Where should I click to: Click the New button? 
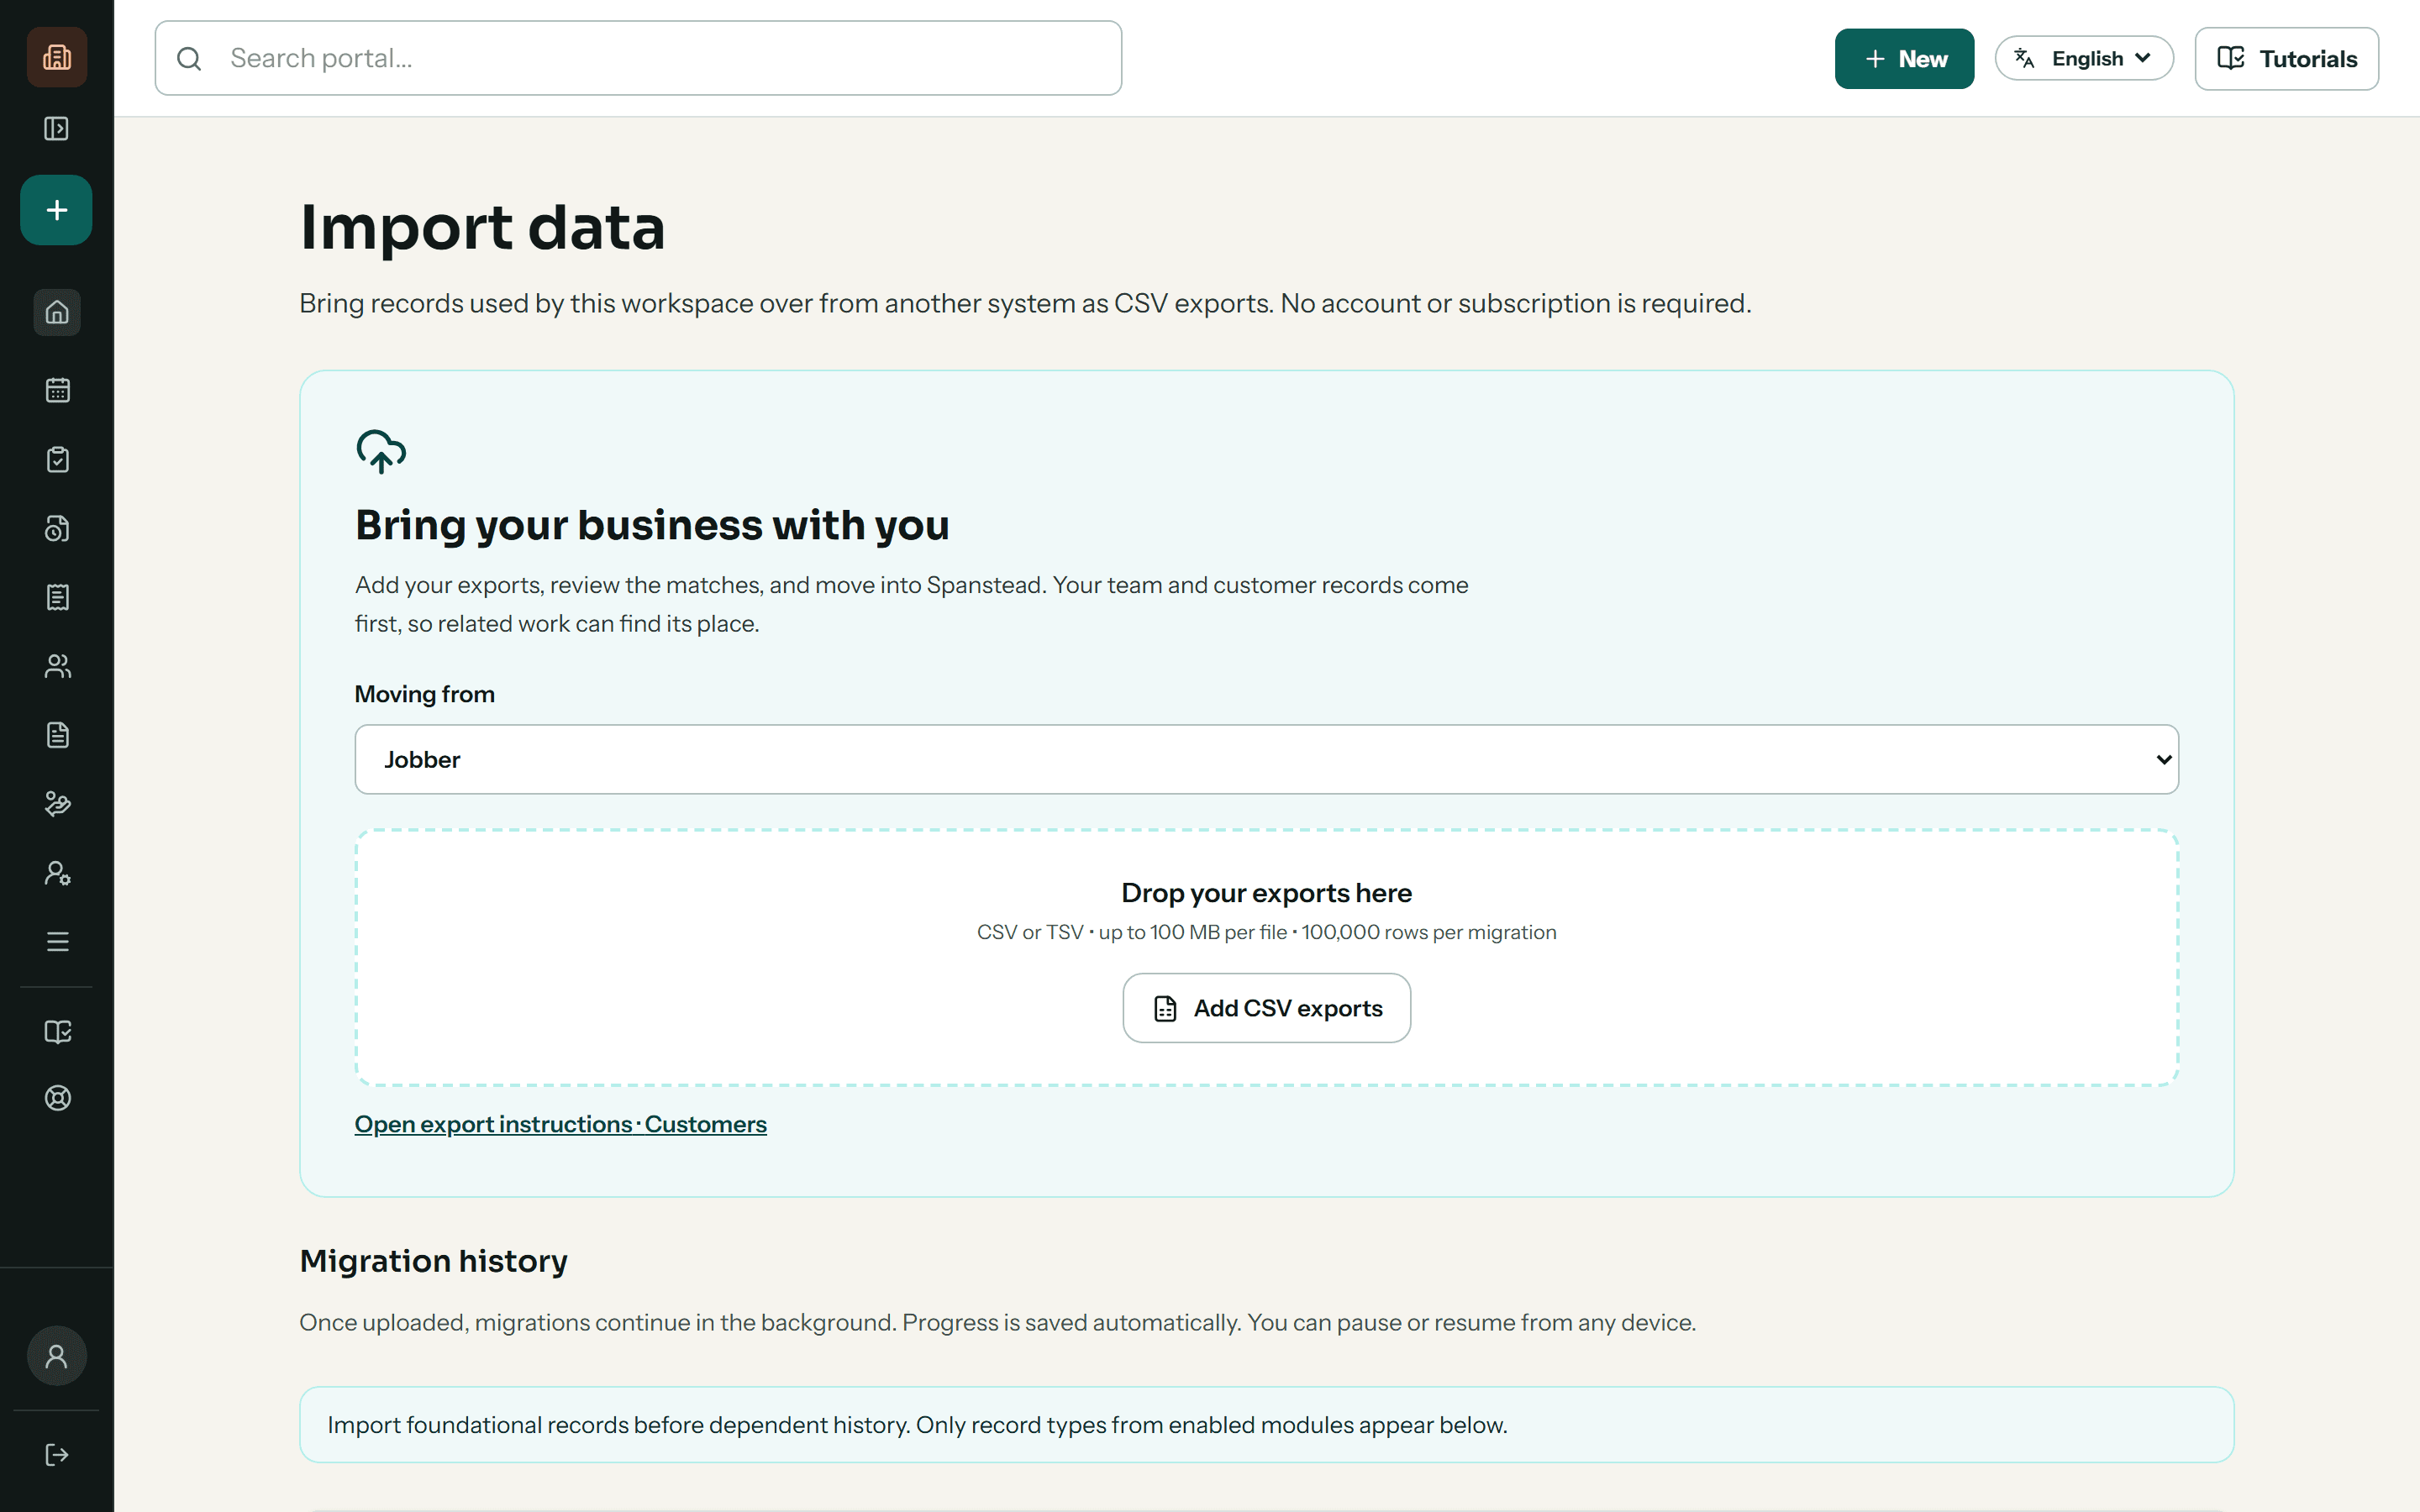1904,59
